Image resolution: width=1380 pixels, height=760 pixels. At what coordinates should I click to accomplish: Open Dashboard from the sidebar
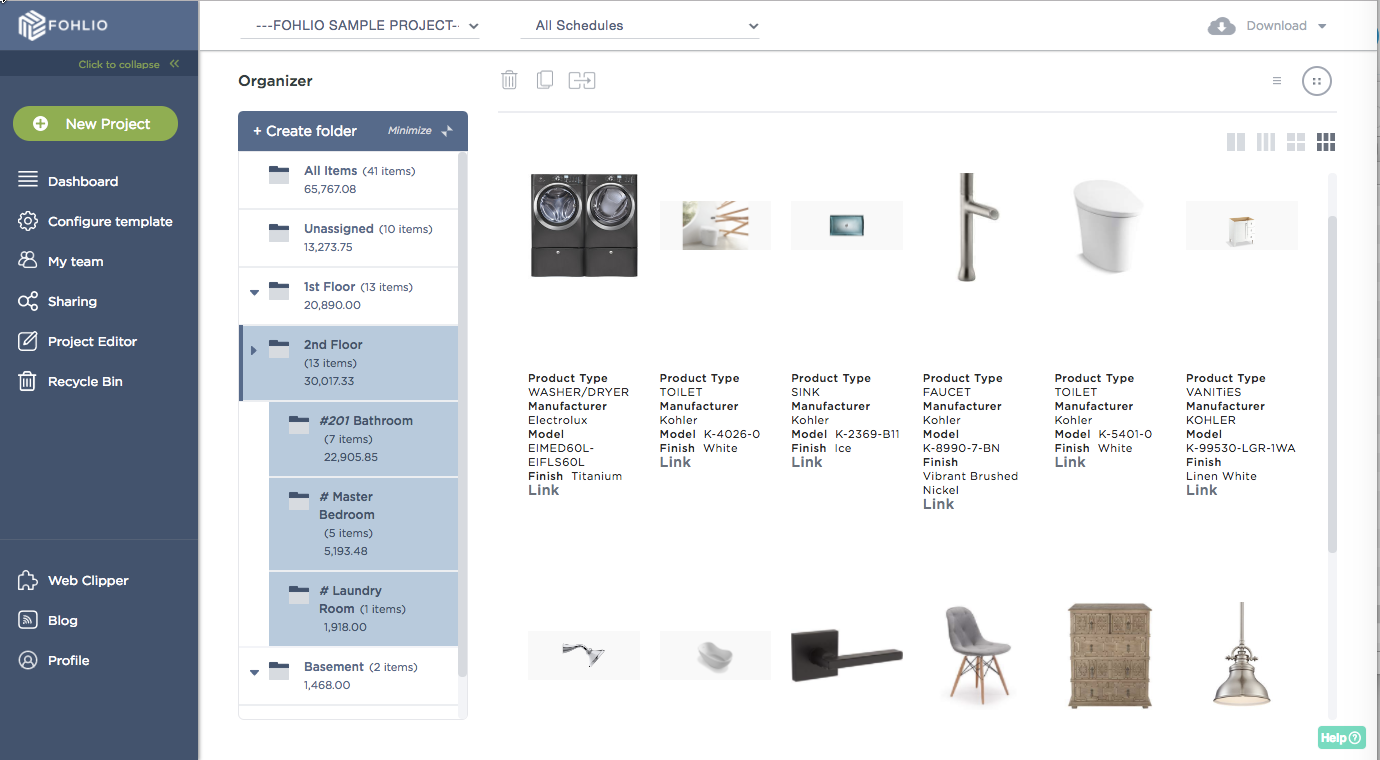coord(83,181)
